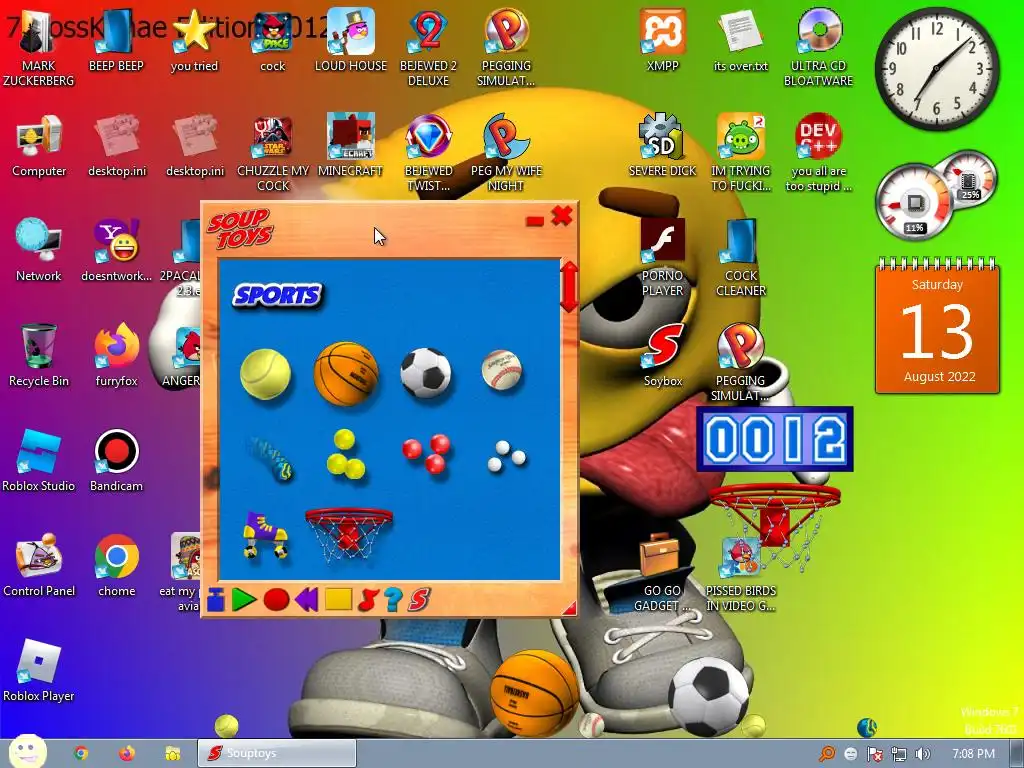
Task: Click the blue bottle icon in Soup Toys toolbar
Action: click(x=216, y=600)
